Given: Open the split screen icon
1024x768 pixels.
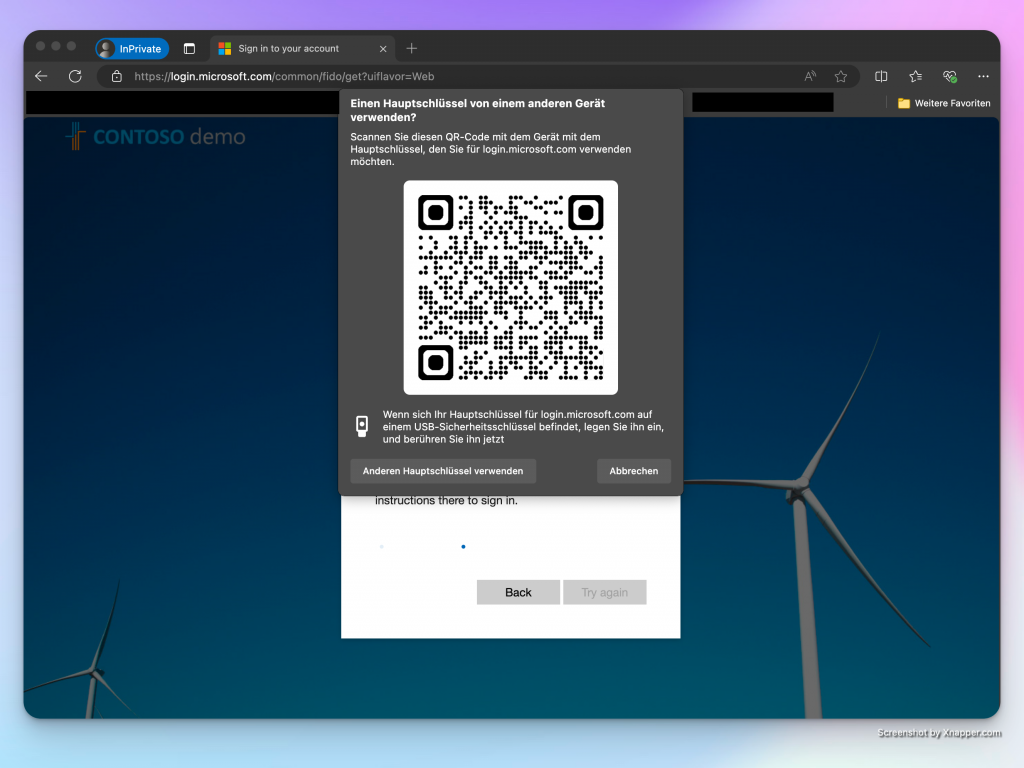Looking at the screenshot, I should 881,76.
